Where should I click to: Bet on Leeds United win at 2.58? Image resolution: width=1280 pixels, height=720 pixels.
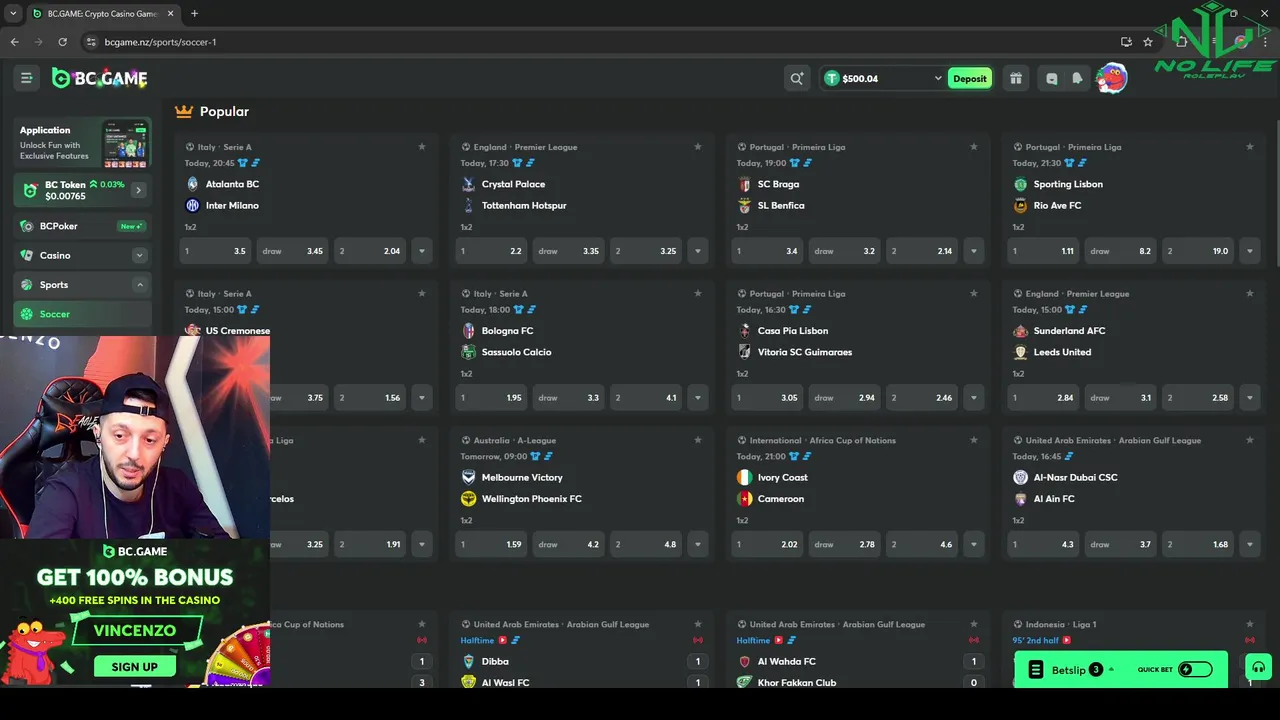[x=1198, y=398]
